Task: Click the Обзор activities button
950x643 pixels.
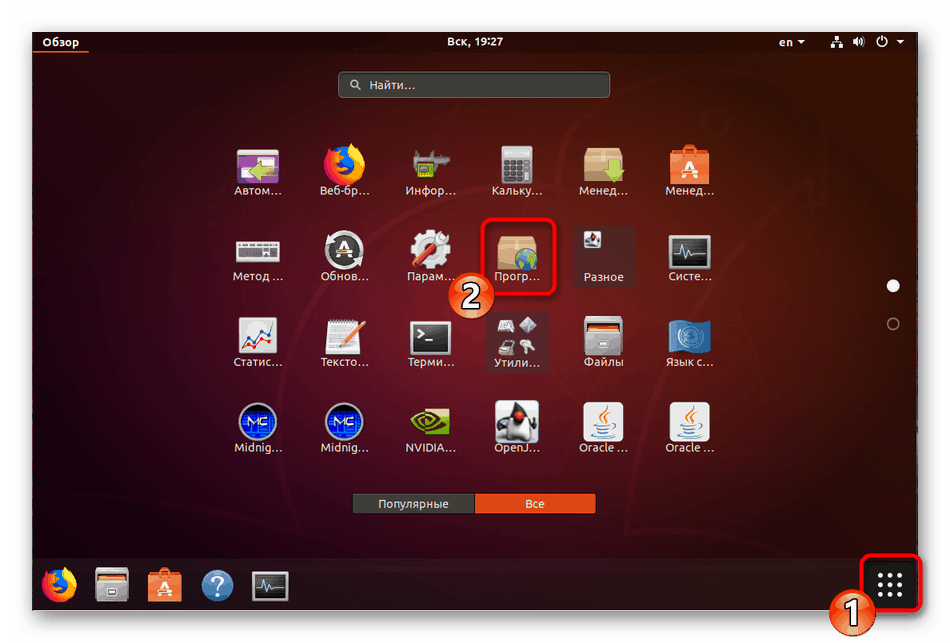Action: point(61,42)
